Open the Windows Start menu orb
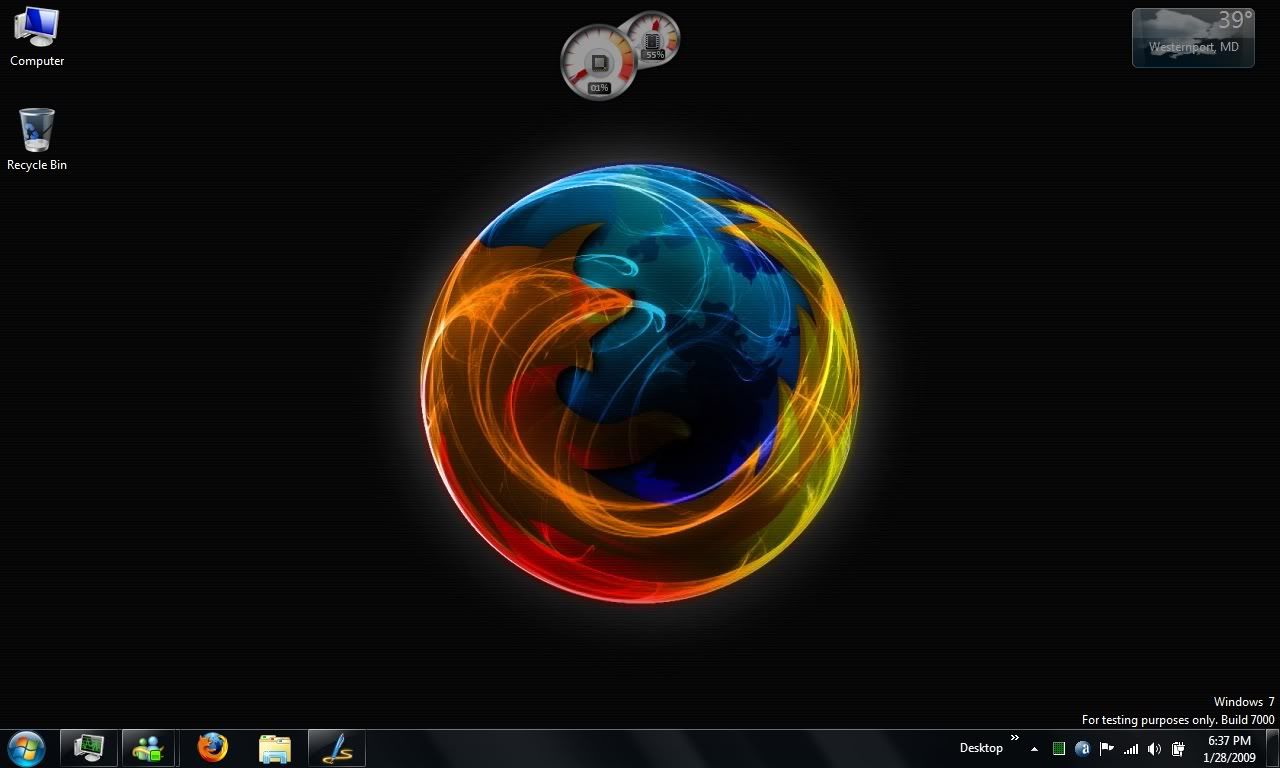 [x=26, y=748]
